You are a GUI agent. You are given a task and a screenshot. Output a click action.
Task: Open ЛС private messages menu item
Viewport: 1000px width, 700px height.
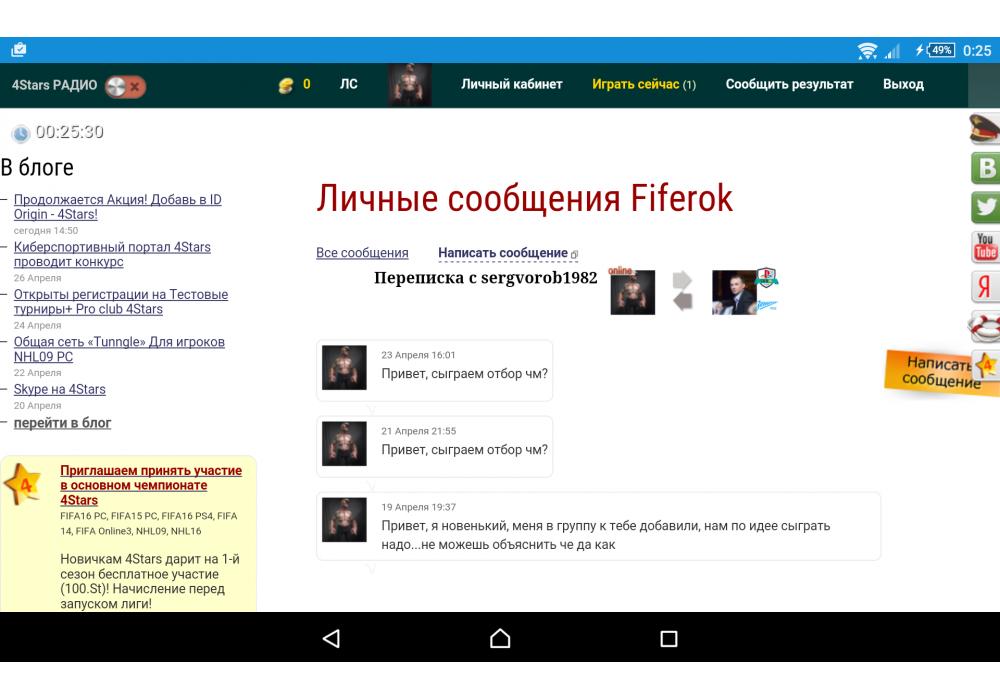coord(348,85)
